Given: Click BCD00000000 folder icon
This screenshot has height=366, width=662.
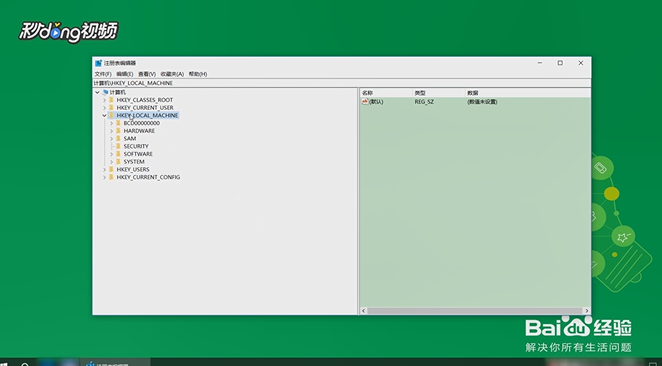Looking at the screenshot, I should tap(118, 123).
